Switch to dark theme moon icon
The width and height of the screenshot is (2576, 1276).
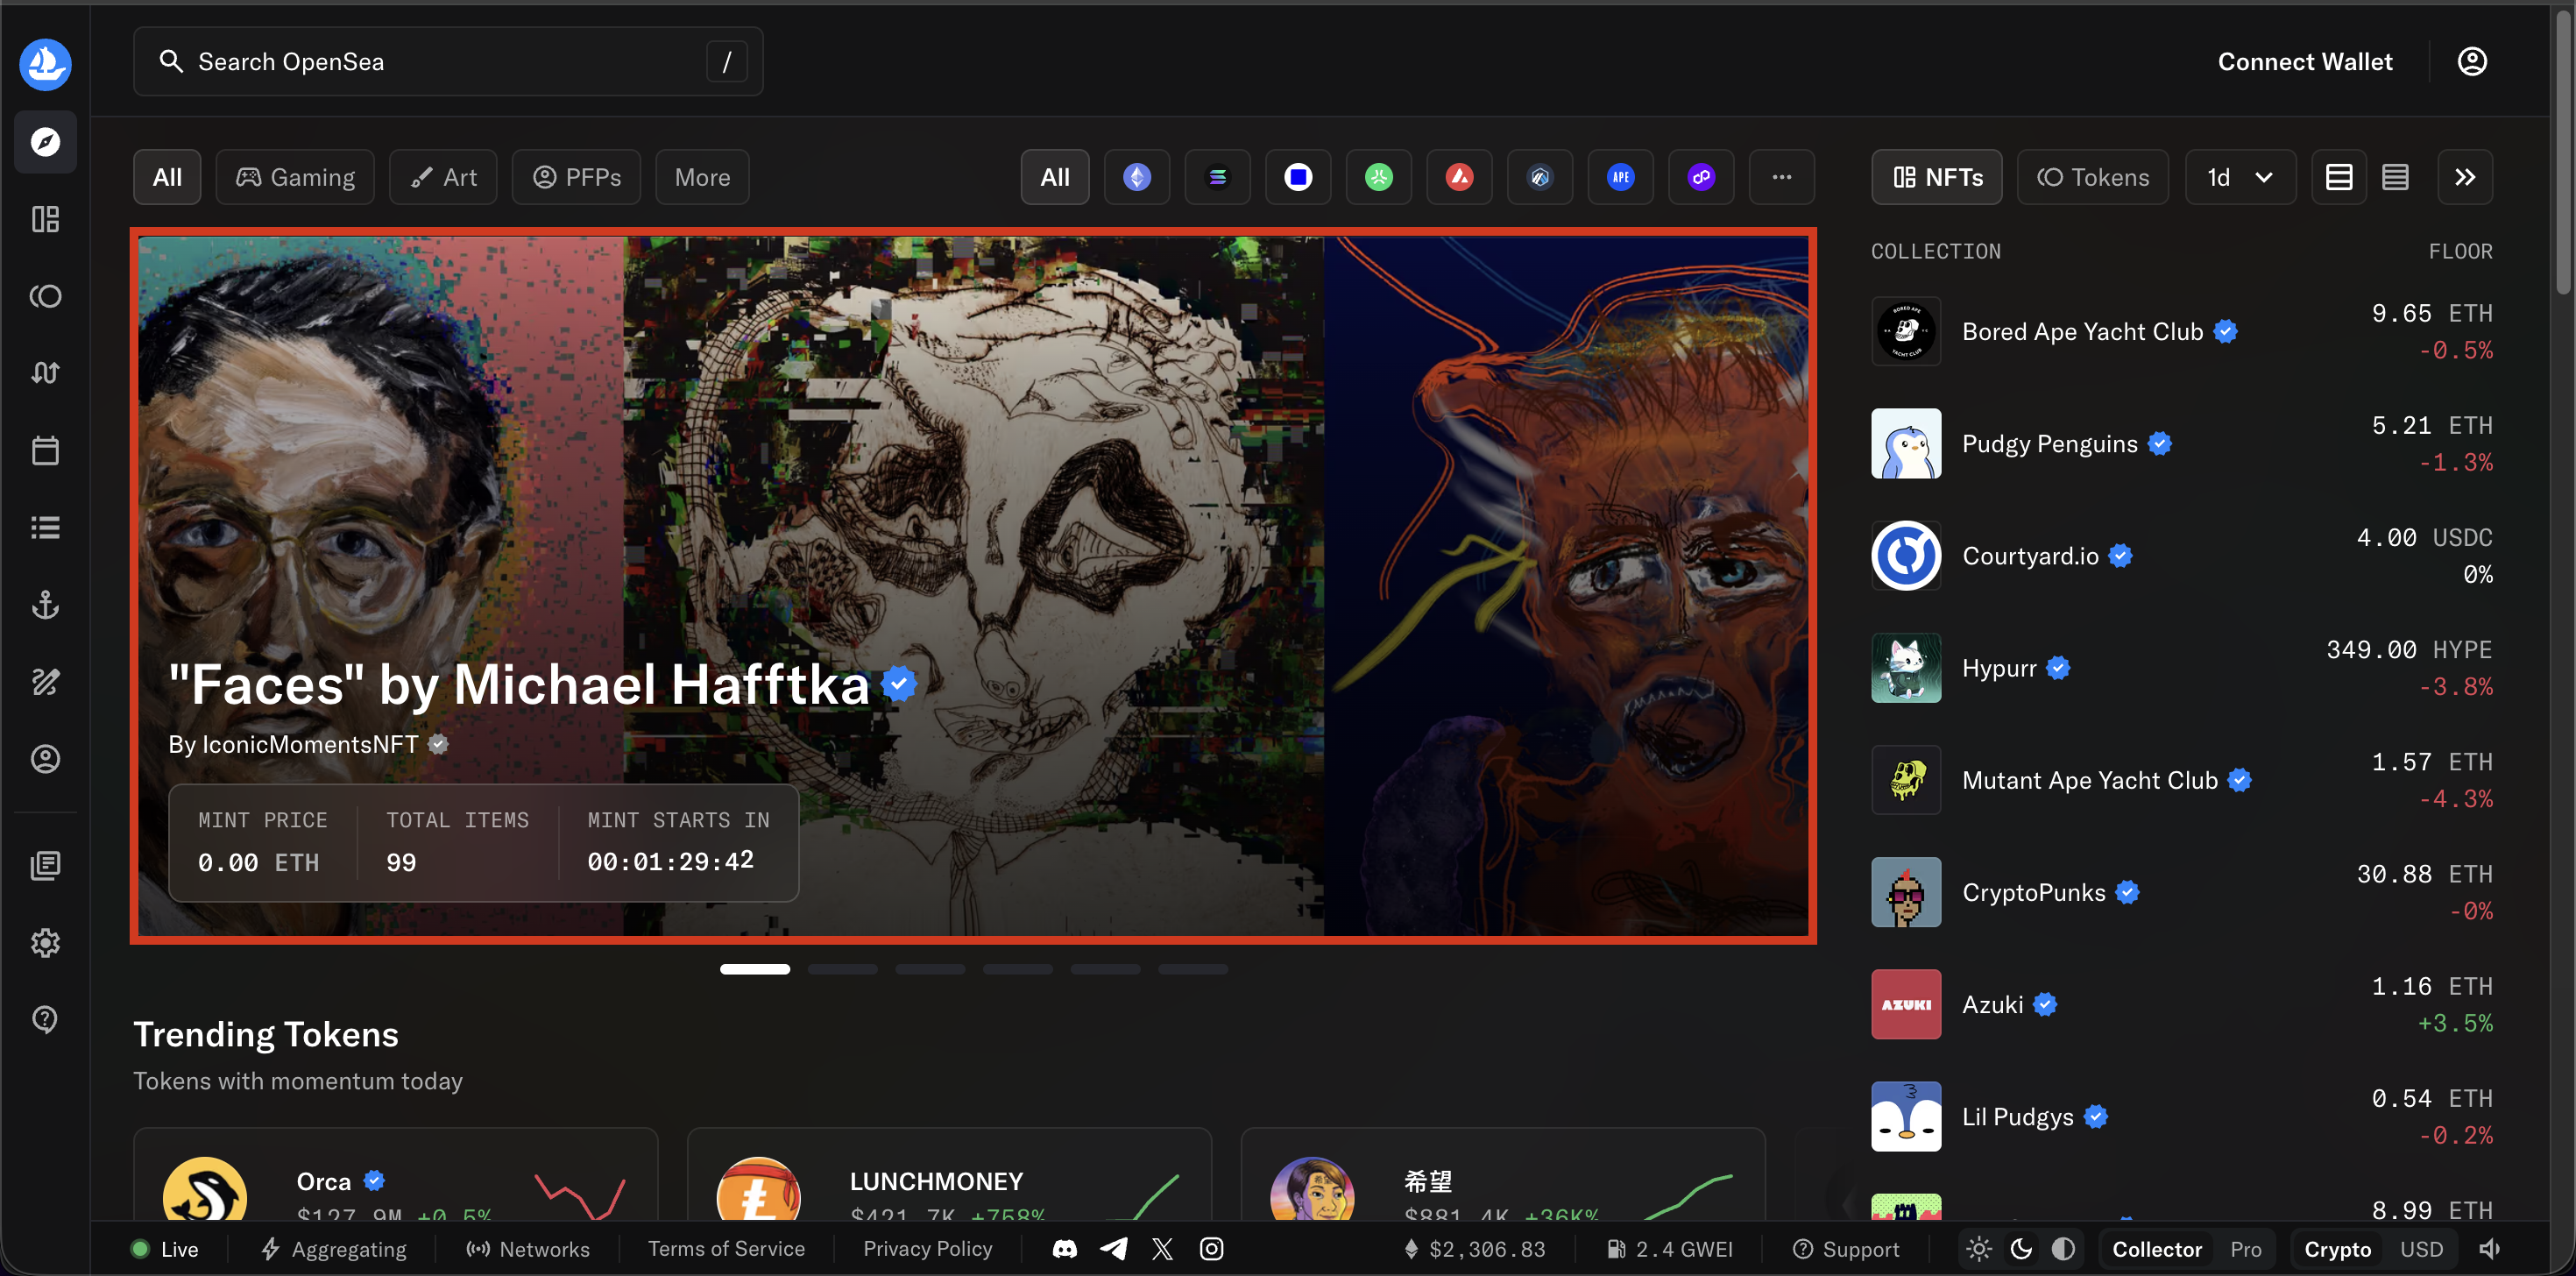(2021, 1249)
